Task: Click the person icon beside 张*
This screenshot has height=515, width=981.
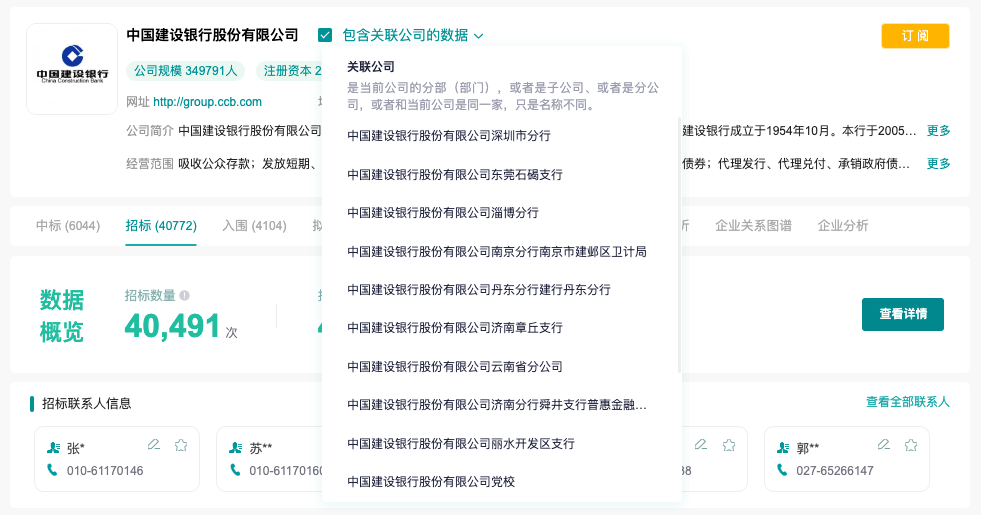Action: tap(53, 448)
